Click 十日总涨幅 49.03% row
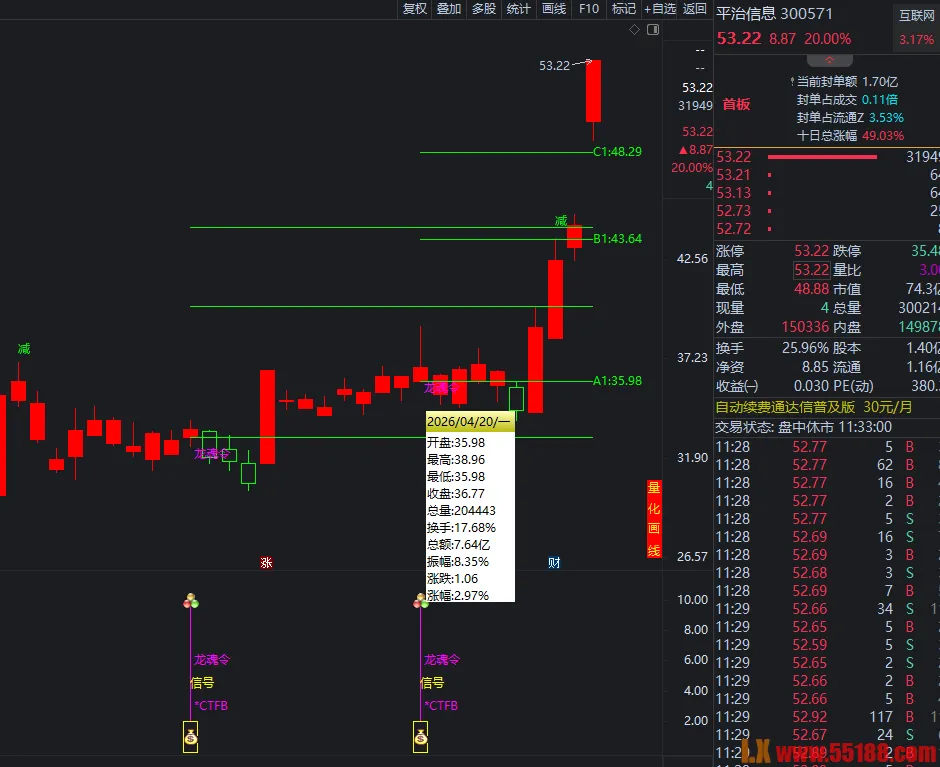The image size is (940, 767). click(x=849, y=136)
